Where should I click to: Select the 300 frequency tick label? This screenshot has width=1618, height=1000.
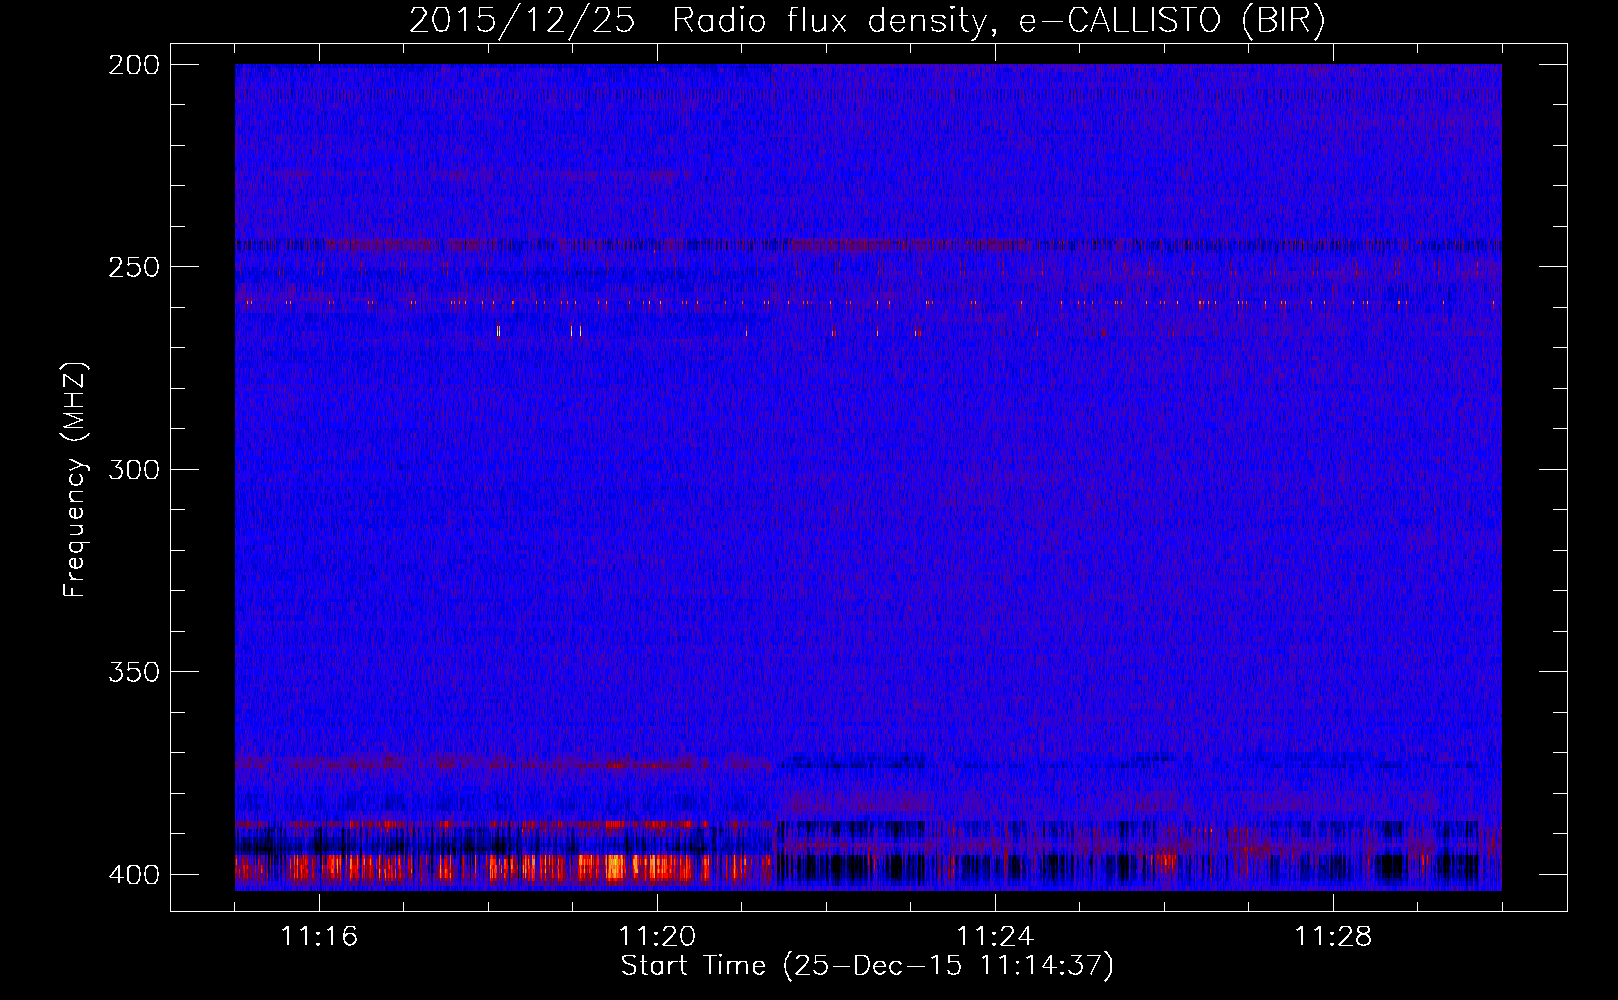coord(134,469)
